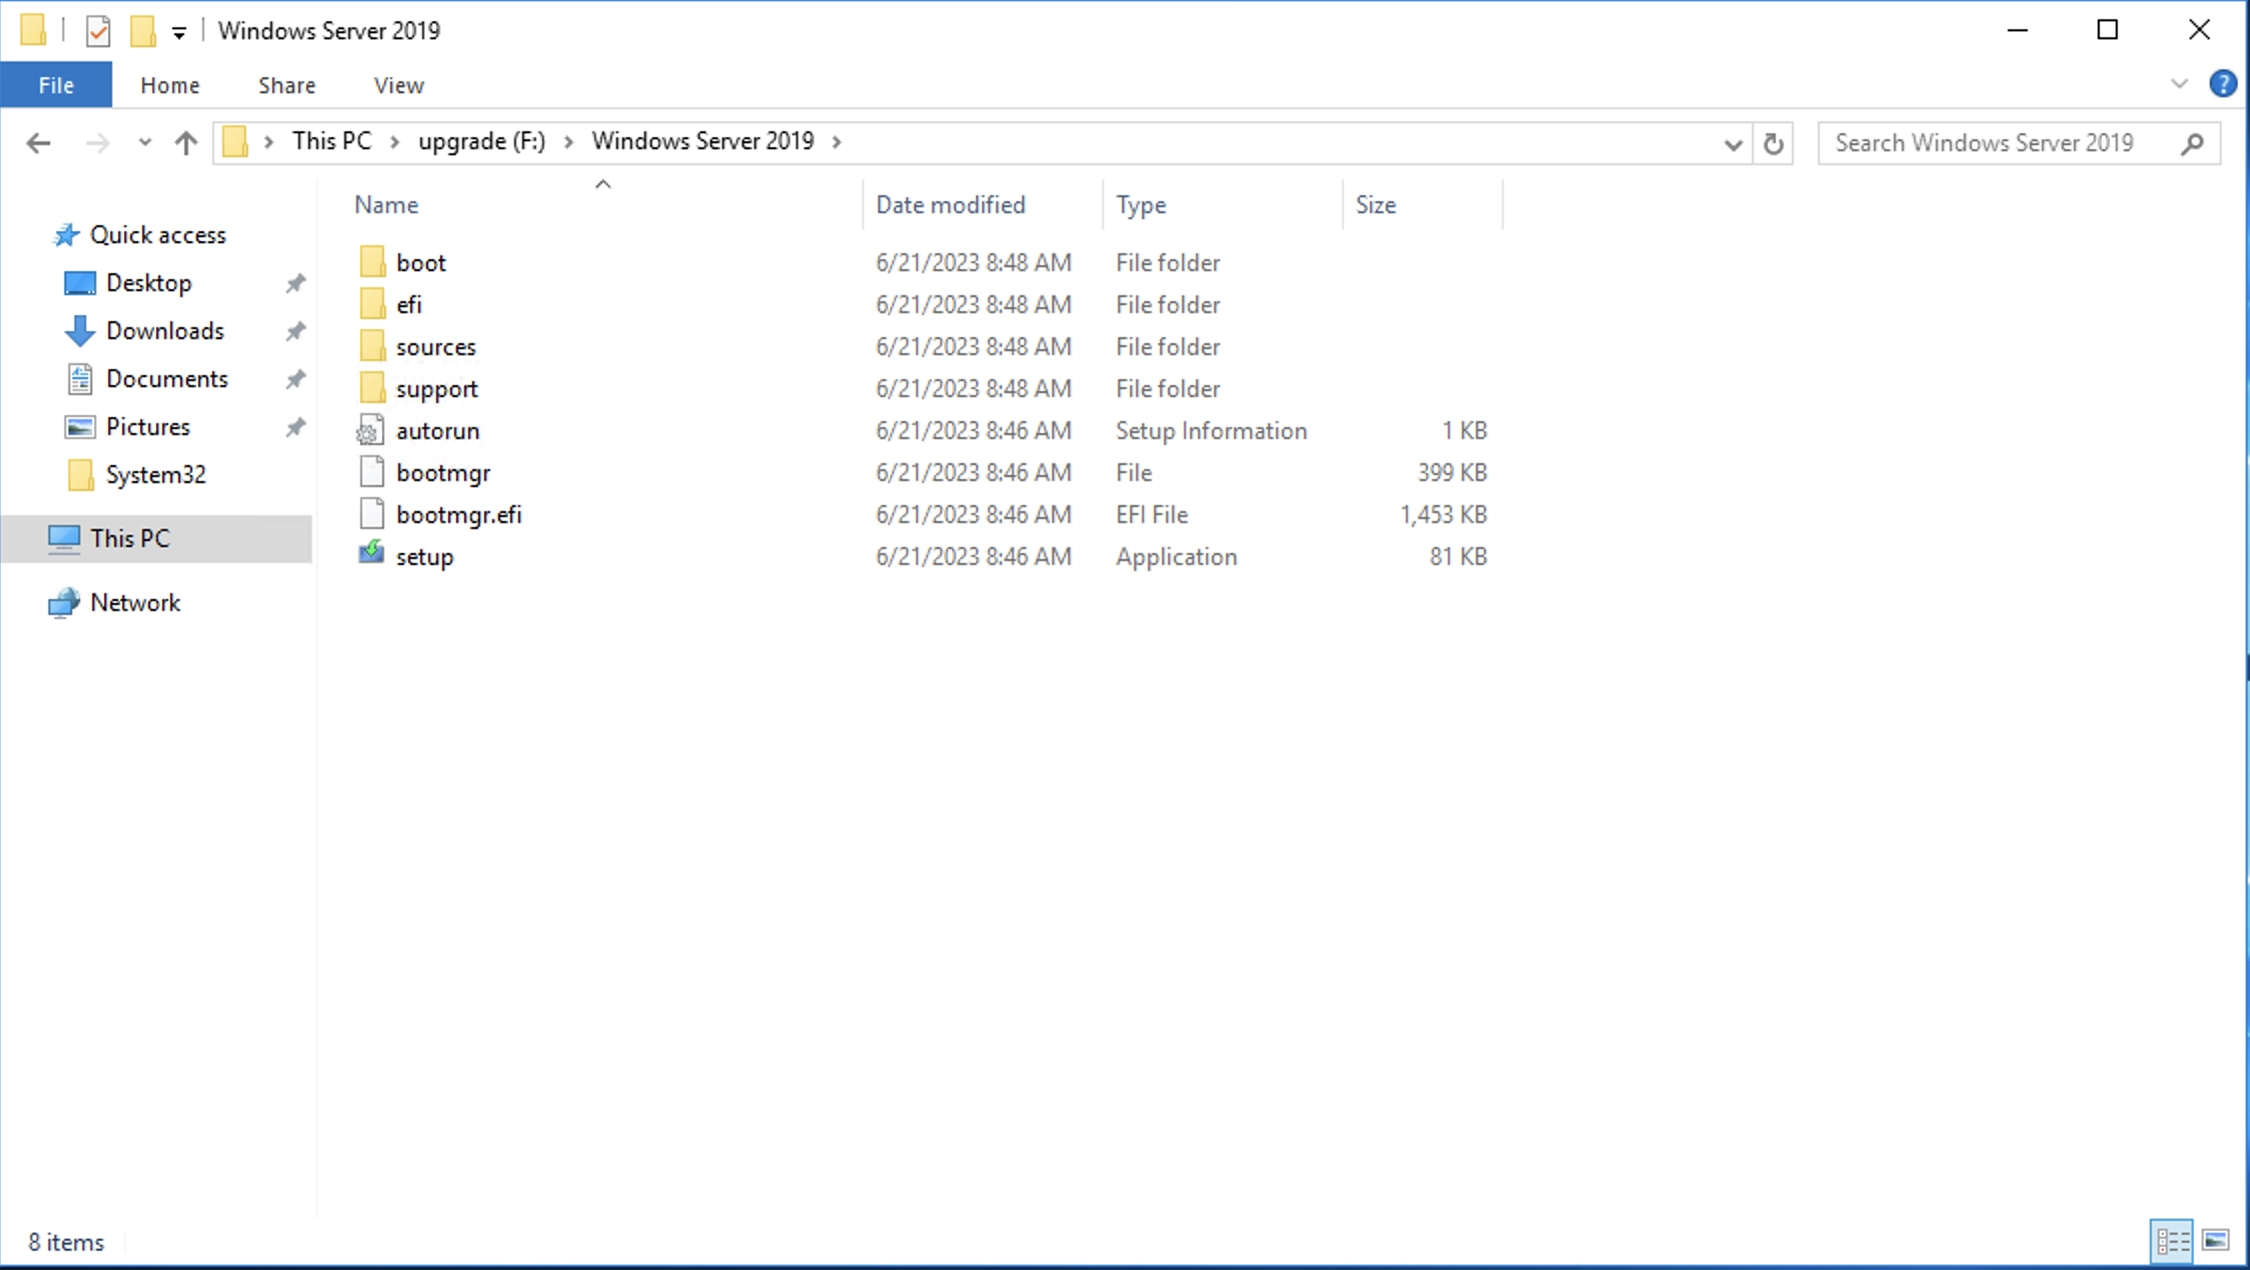Expand chevron before This PC breadcrumb

(268, 142)
